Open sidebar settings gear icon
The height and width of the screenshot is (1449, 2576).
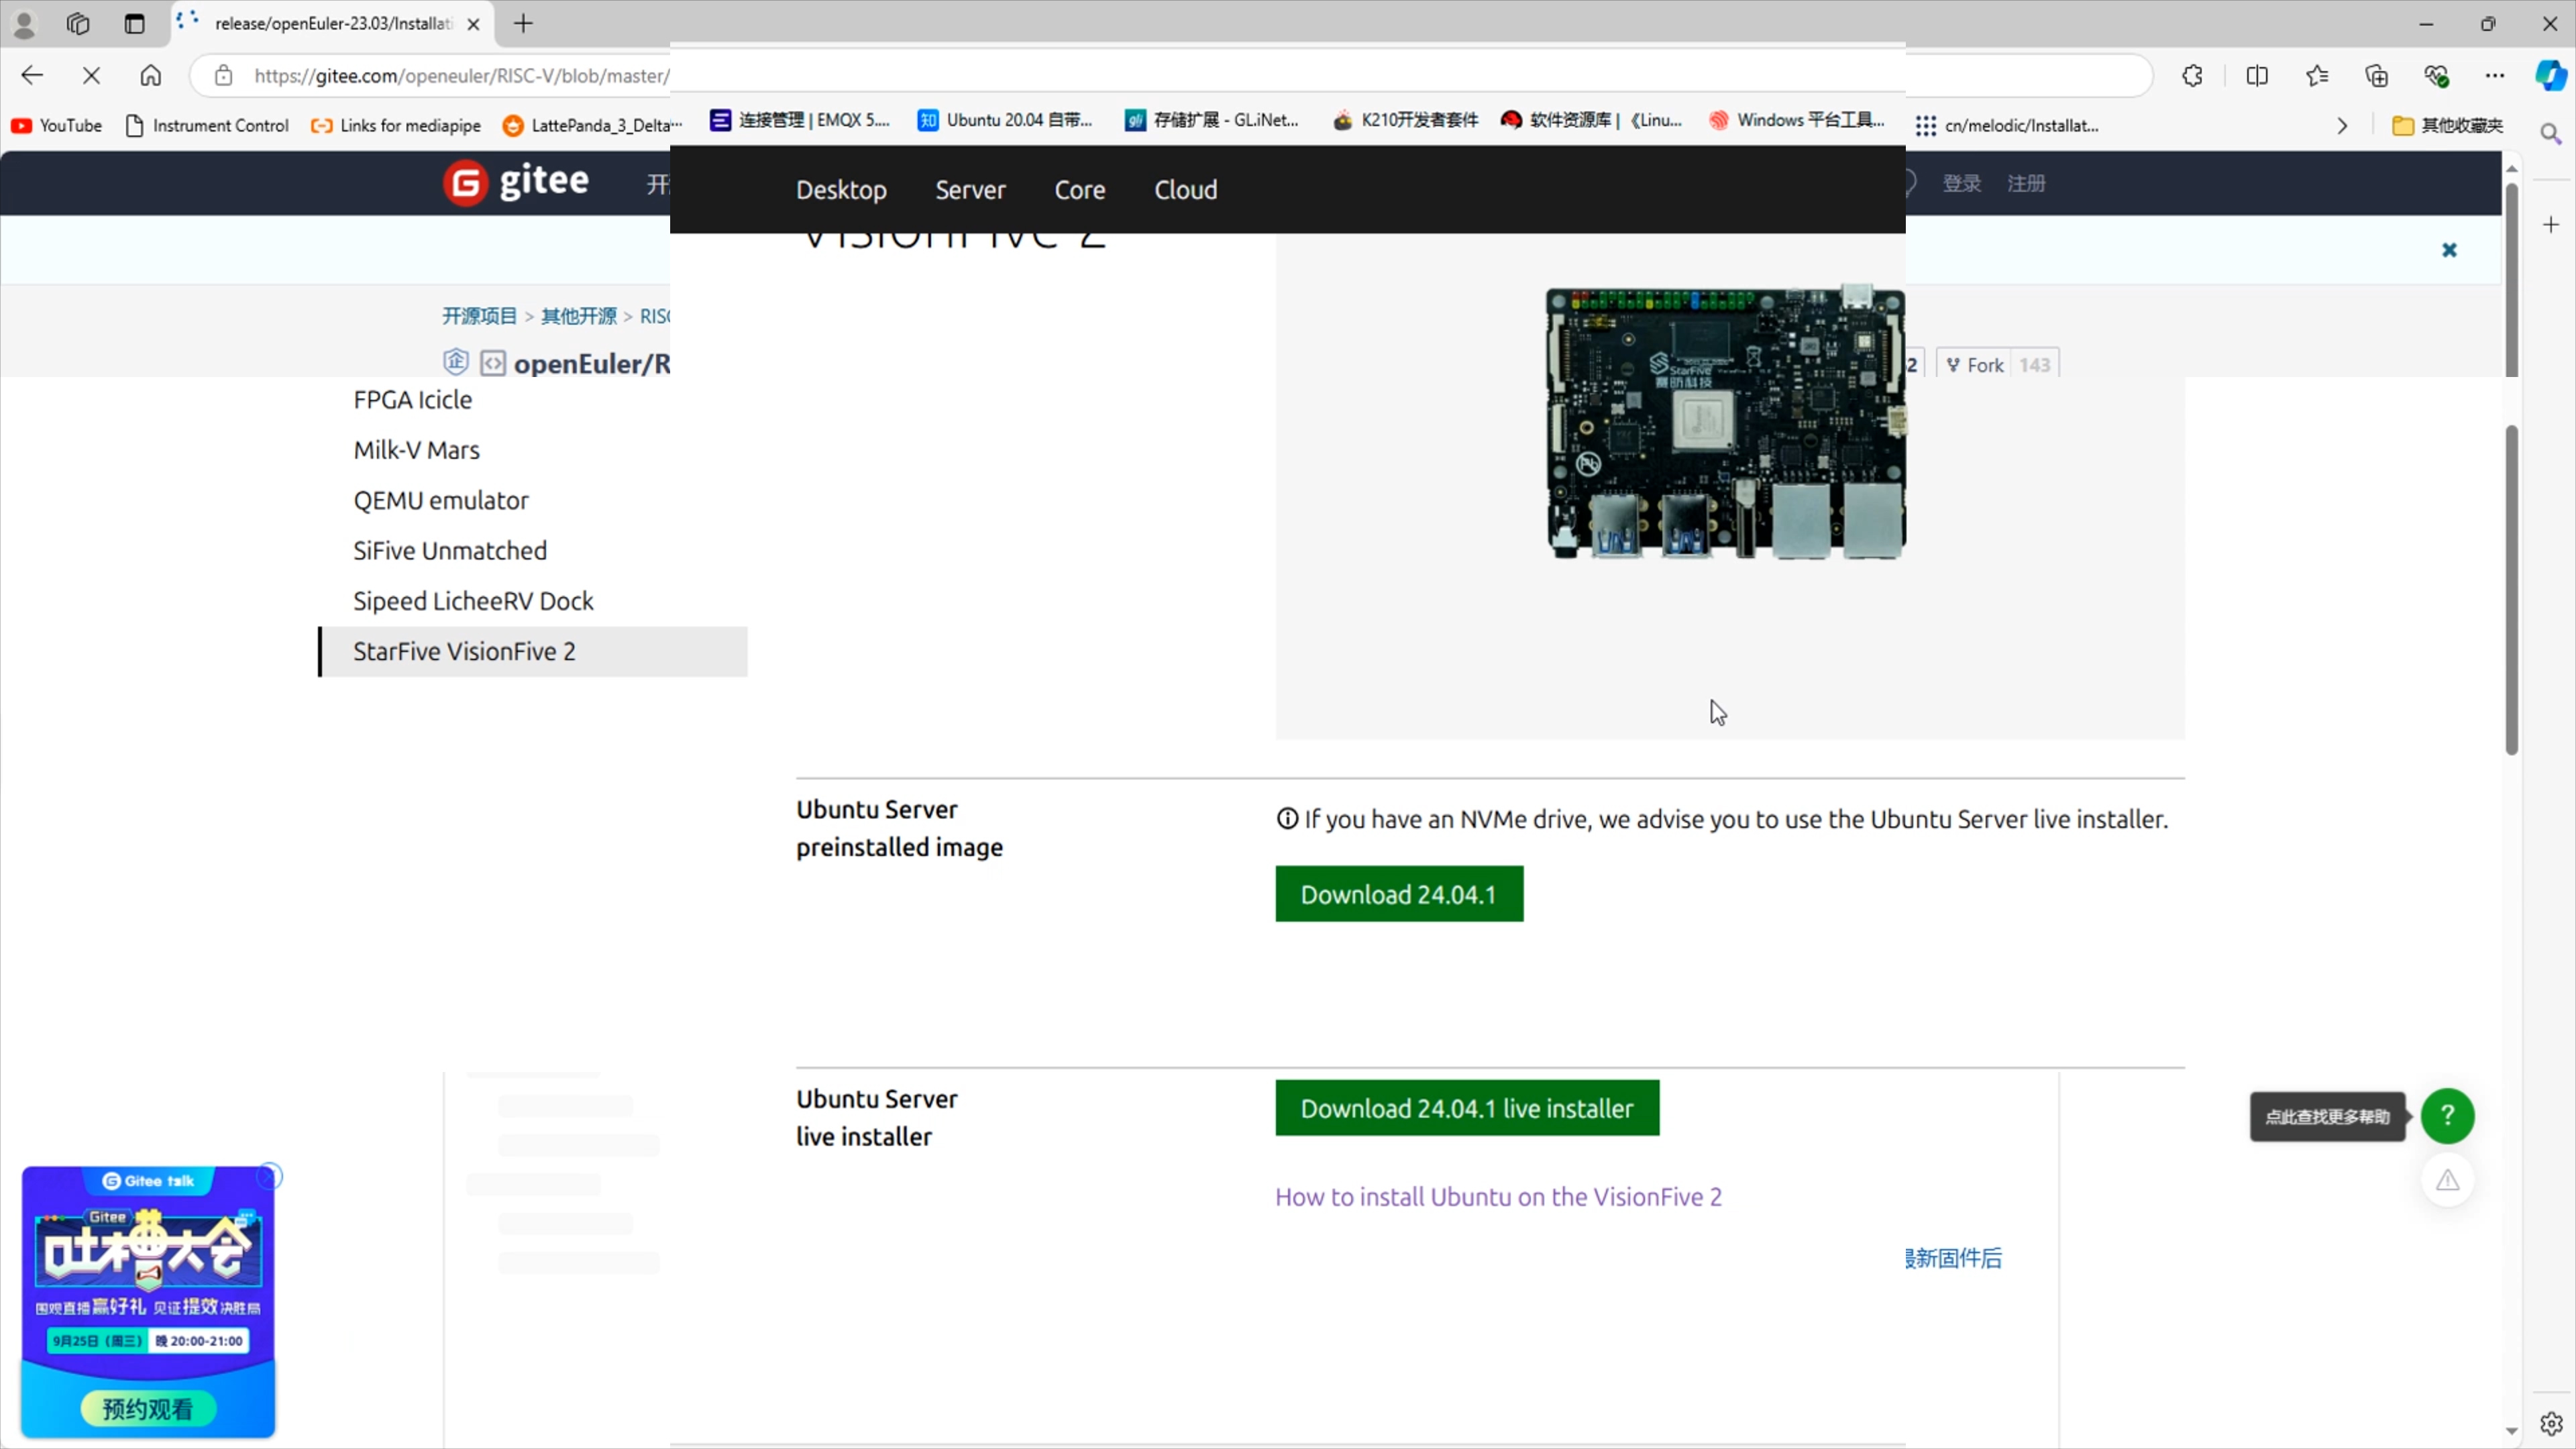tap(2551, 1422)
